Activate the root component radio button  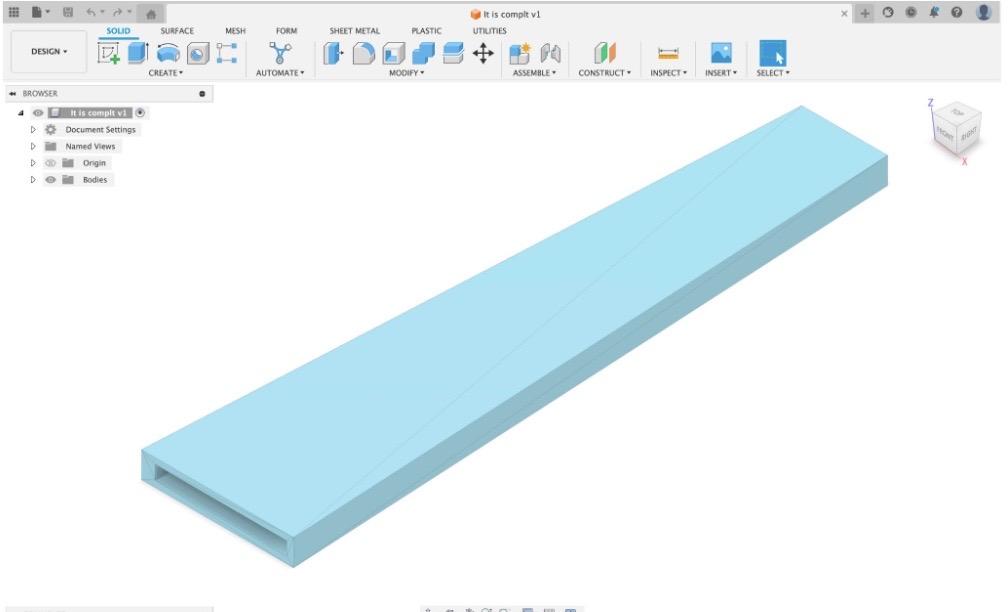click(x=140, y=112)
